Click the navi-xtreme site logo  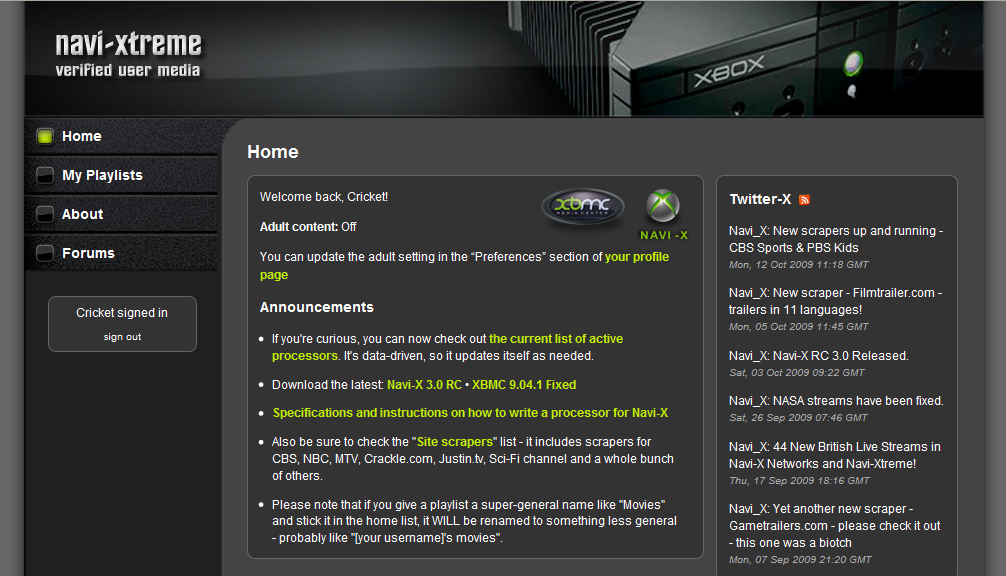pos(128,44)
